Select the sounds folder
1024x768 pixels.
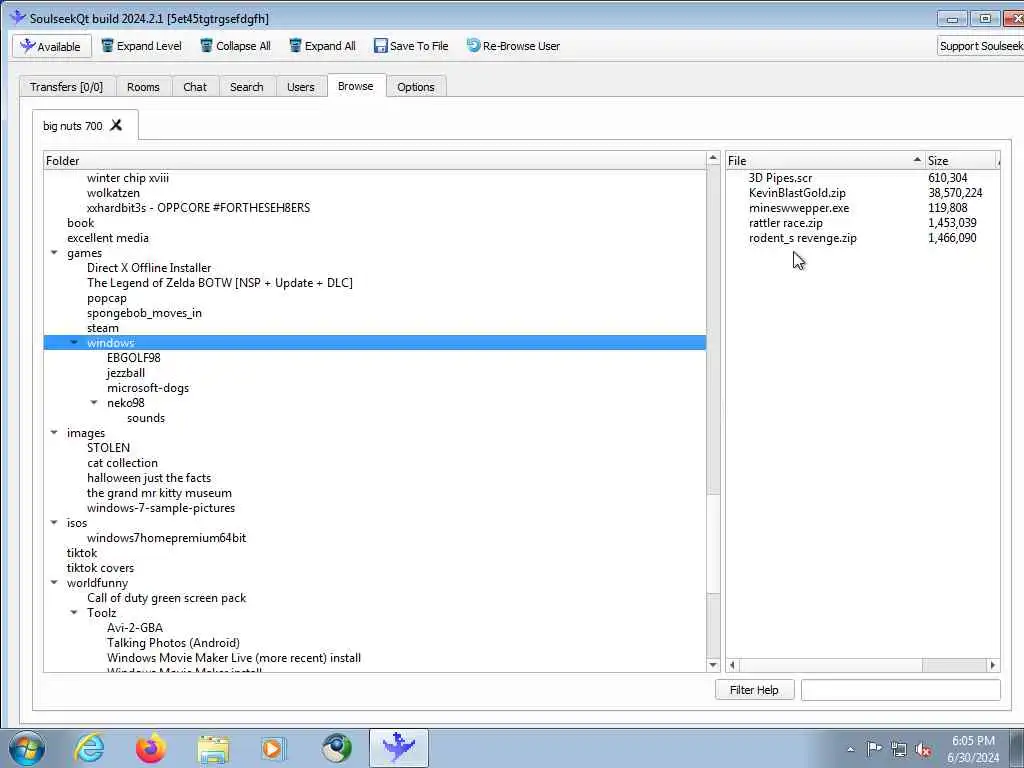pyautogui.click(x=146, y=418)
